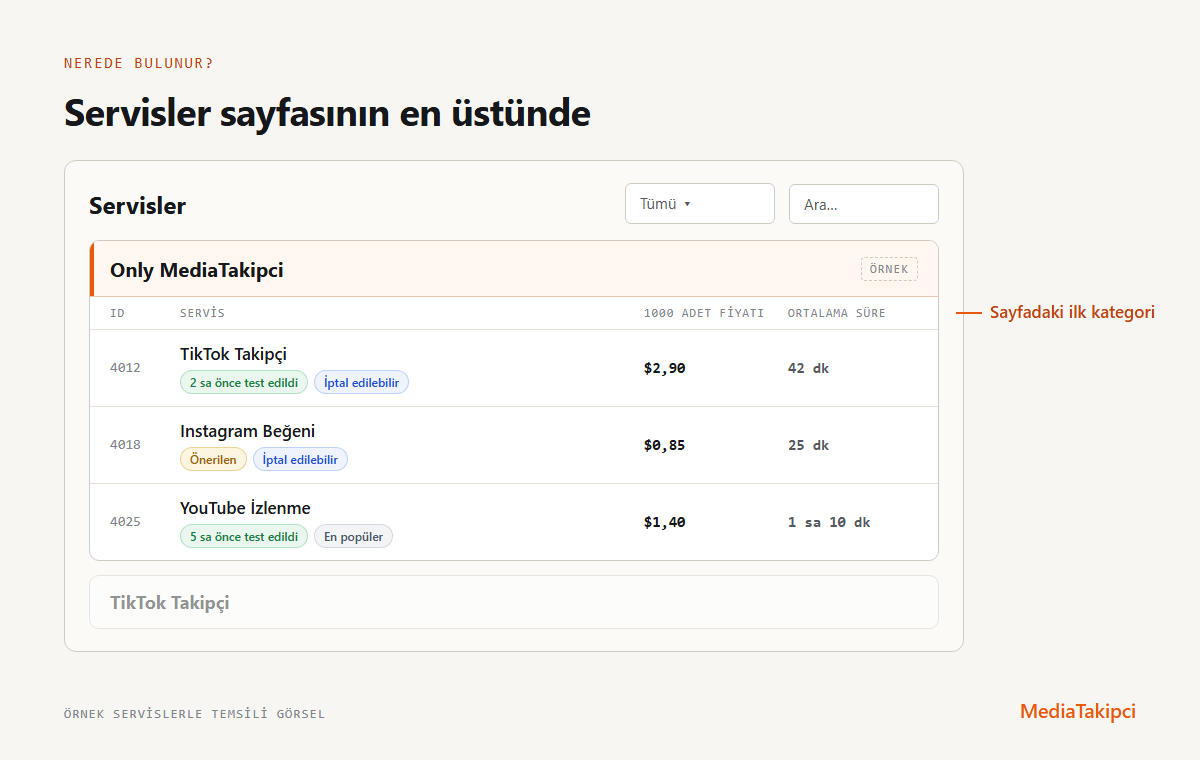Click the ID column header

tap(118, 313)
